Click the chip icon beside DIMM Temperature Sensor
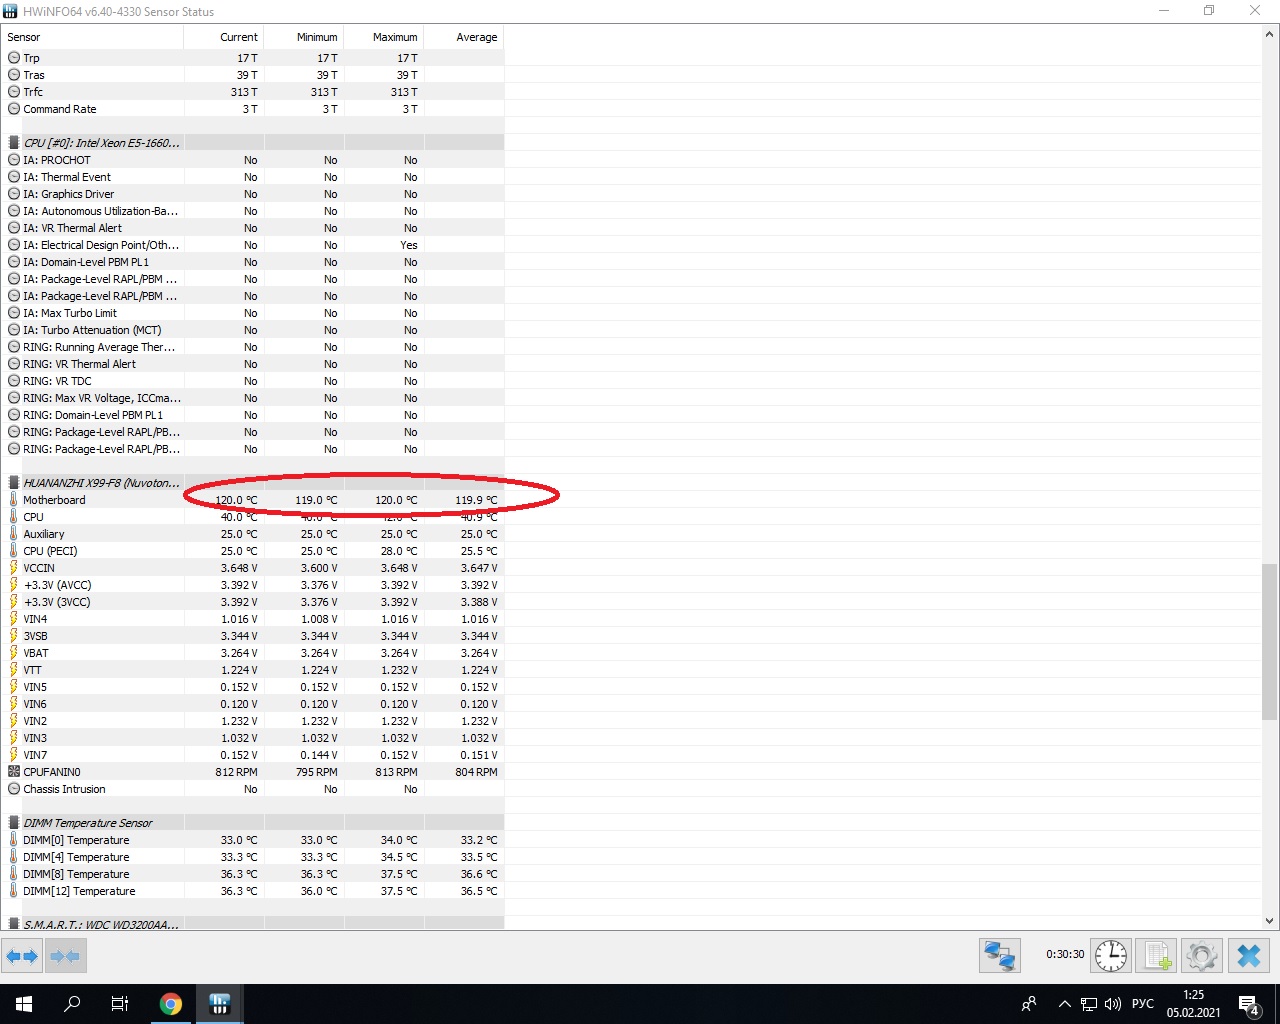This screenshot has width=1280, height=1024. click(x=13, y=823)
